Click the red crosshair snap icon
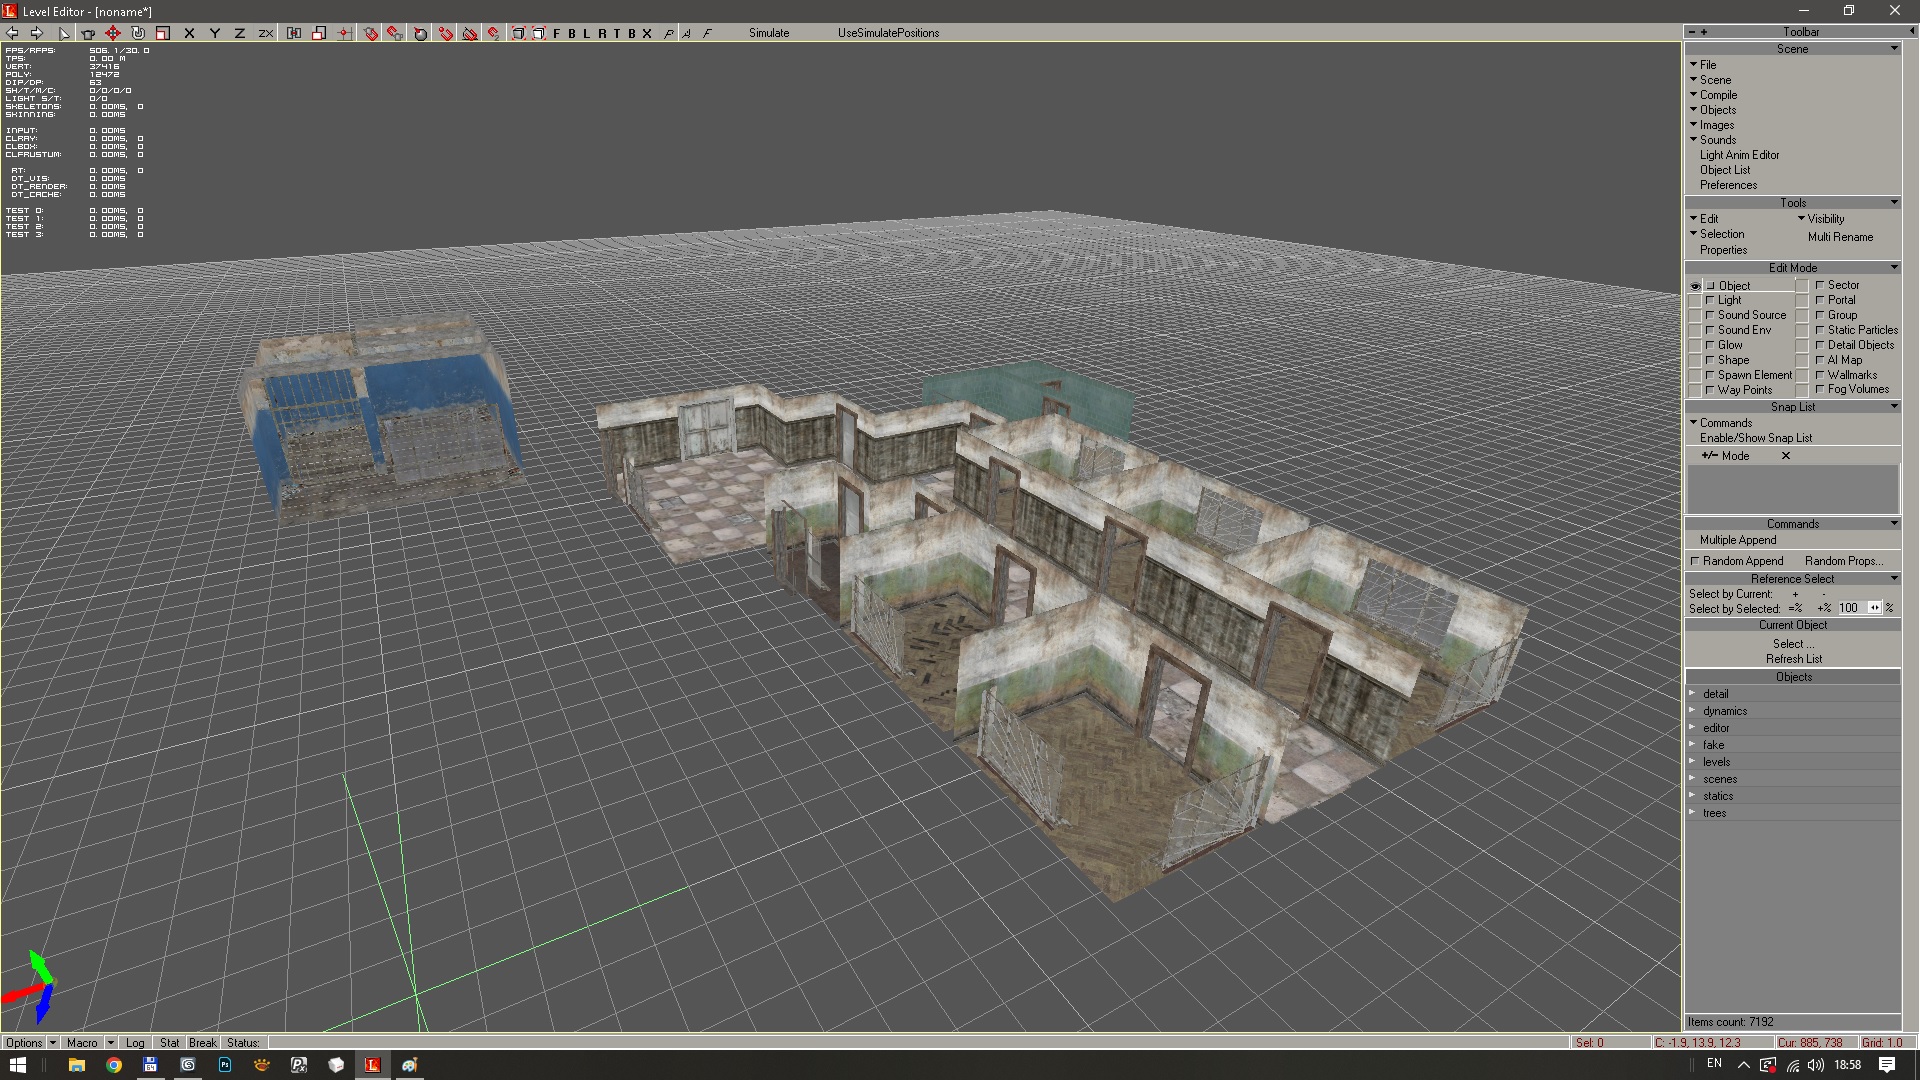The width and height of the screenshot is (1920, 1080). (x=344, y=33)
